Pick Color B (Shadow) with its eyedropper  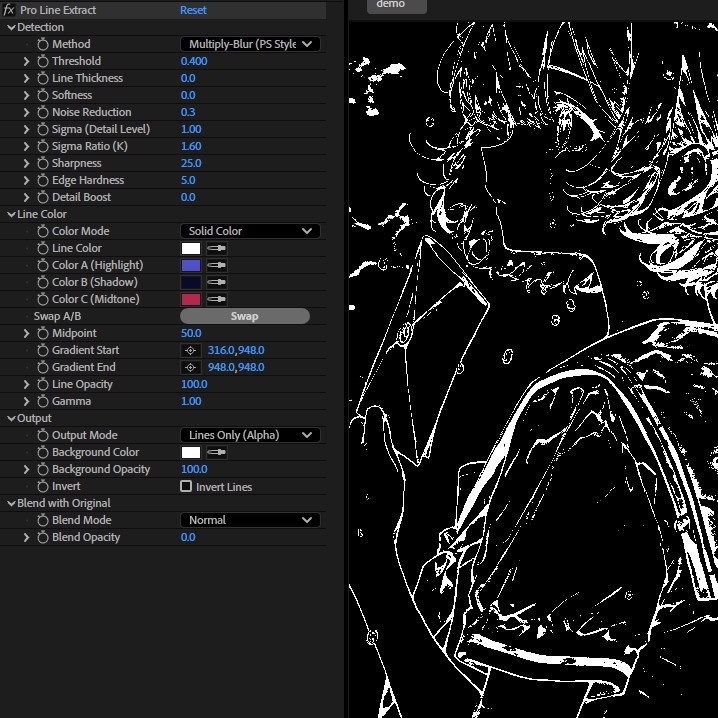(x=216, y=282)
